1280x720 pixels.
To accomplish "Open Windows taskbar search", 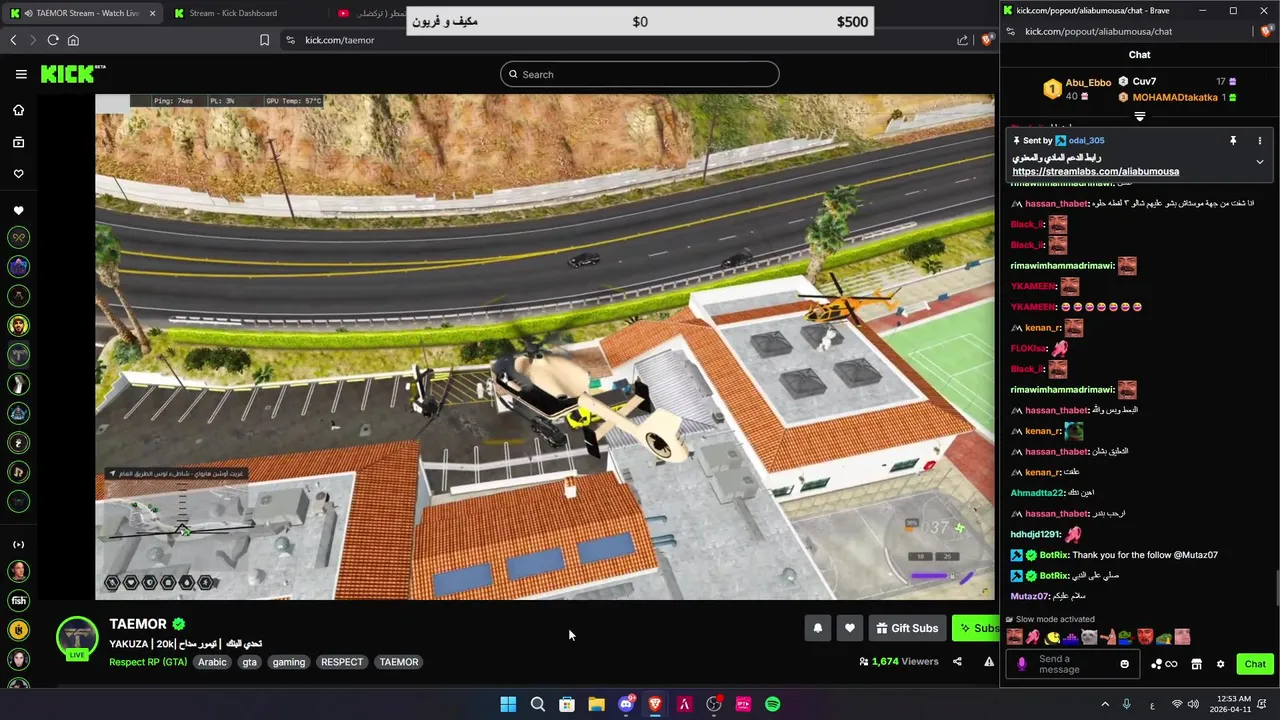I will point(537,704).
